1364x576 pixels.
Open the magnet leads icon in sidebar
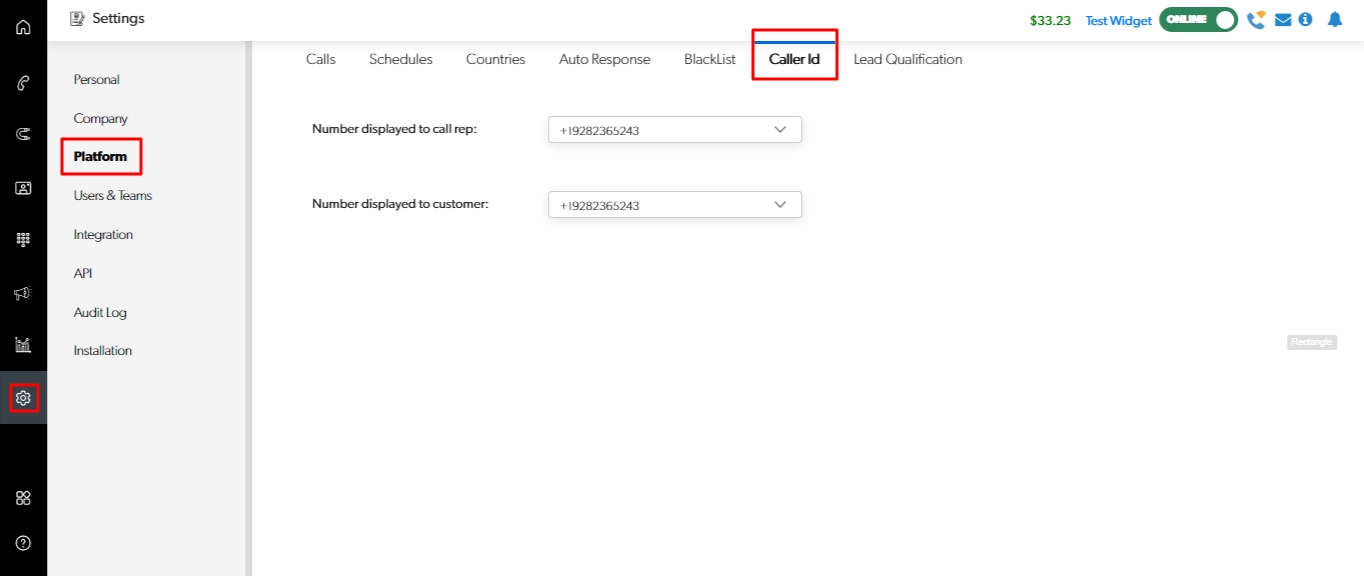point(23,134)
